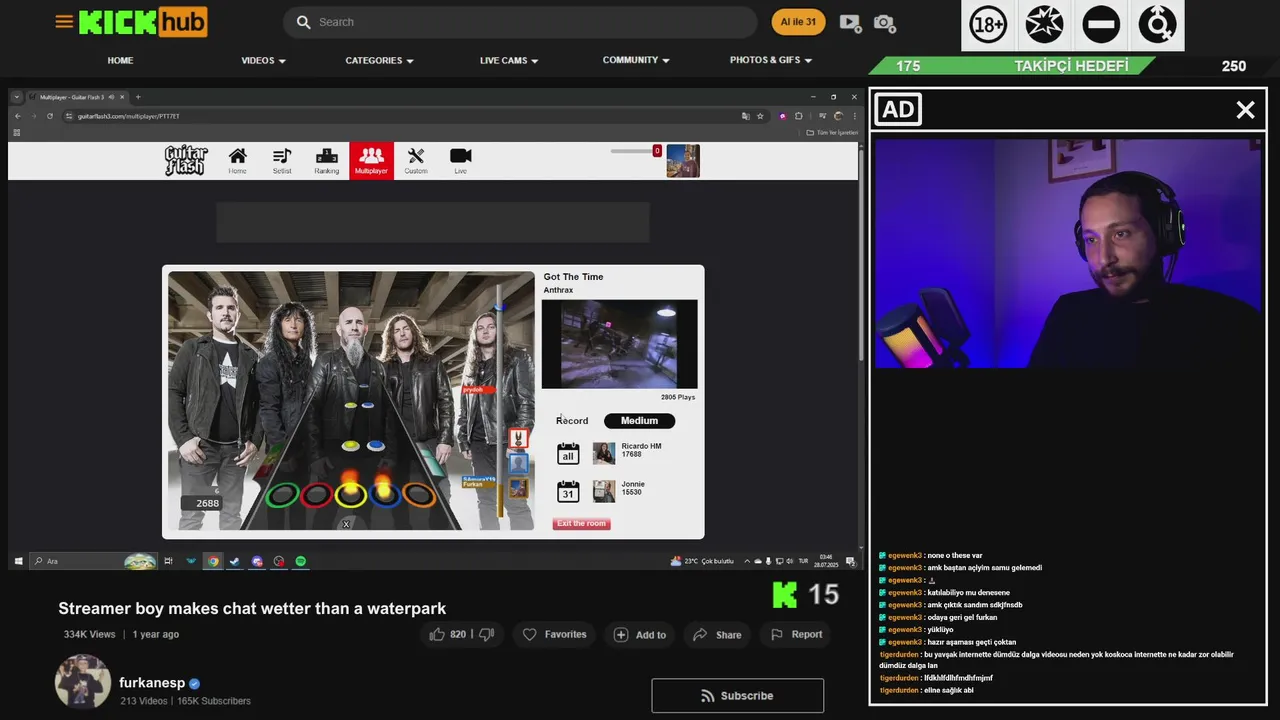
Task: Close the AD panel with X
Action: pyautogui.click(x=1245, y=110)
